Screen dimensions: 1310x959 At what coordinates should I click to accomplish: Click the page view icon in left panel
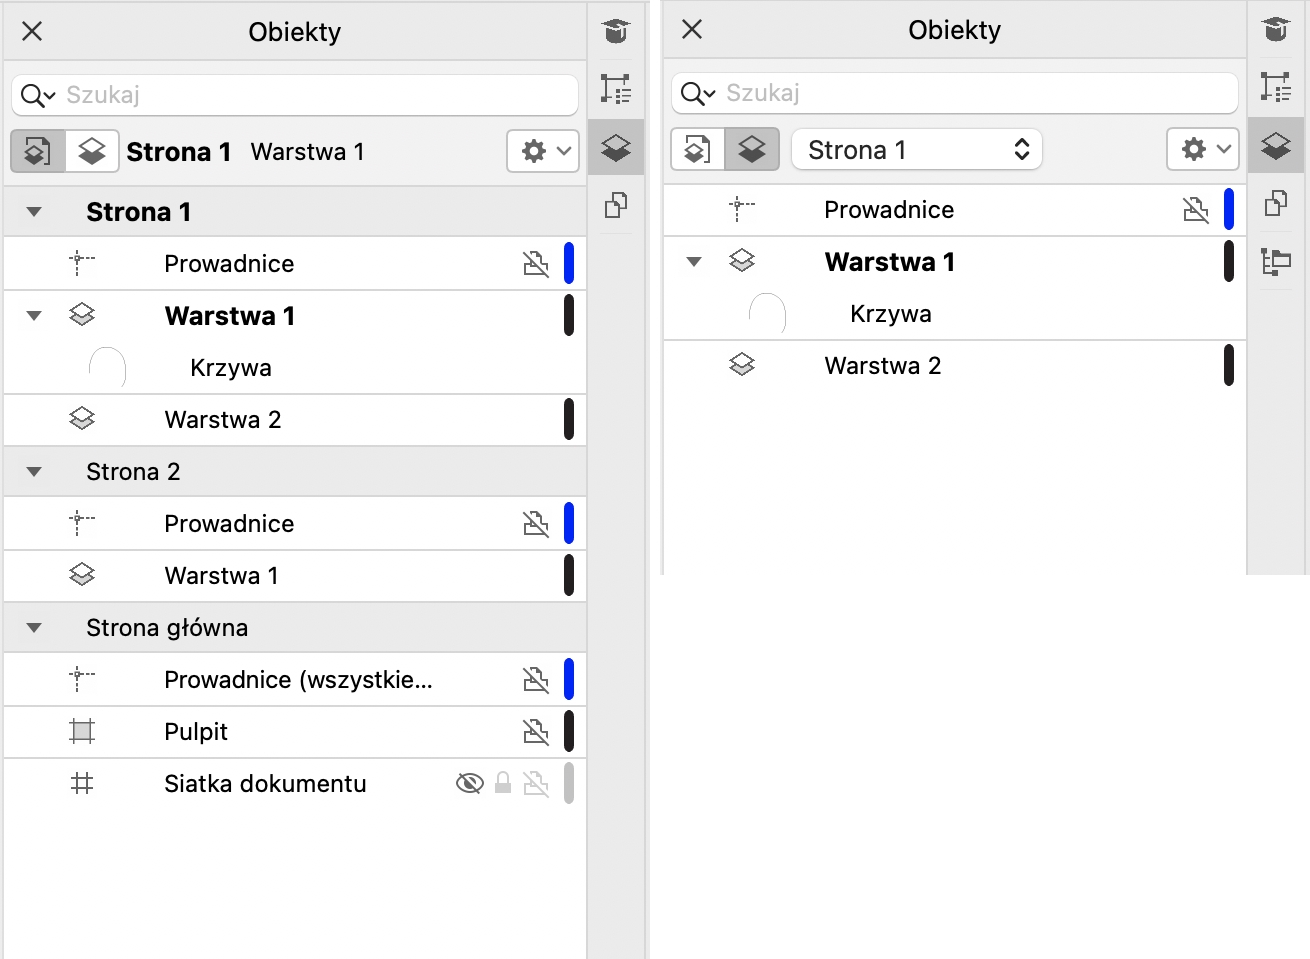tap(38, 151)
